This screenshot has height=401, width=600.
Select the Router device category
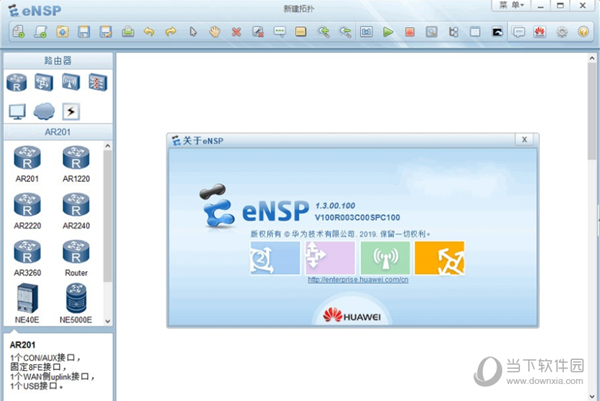tap(16, 82)
